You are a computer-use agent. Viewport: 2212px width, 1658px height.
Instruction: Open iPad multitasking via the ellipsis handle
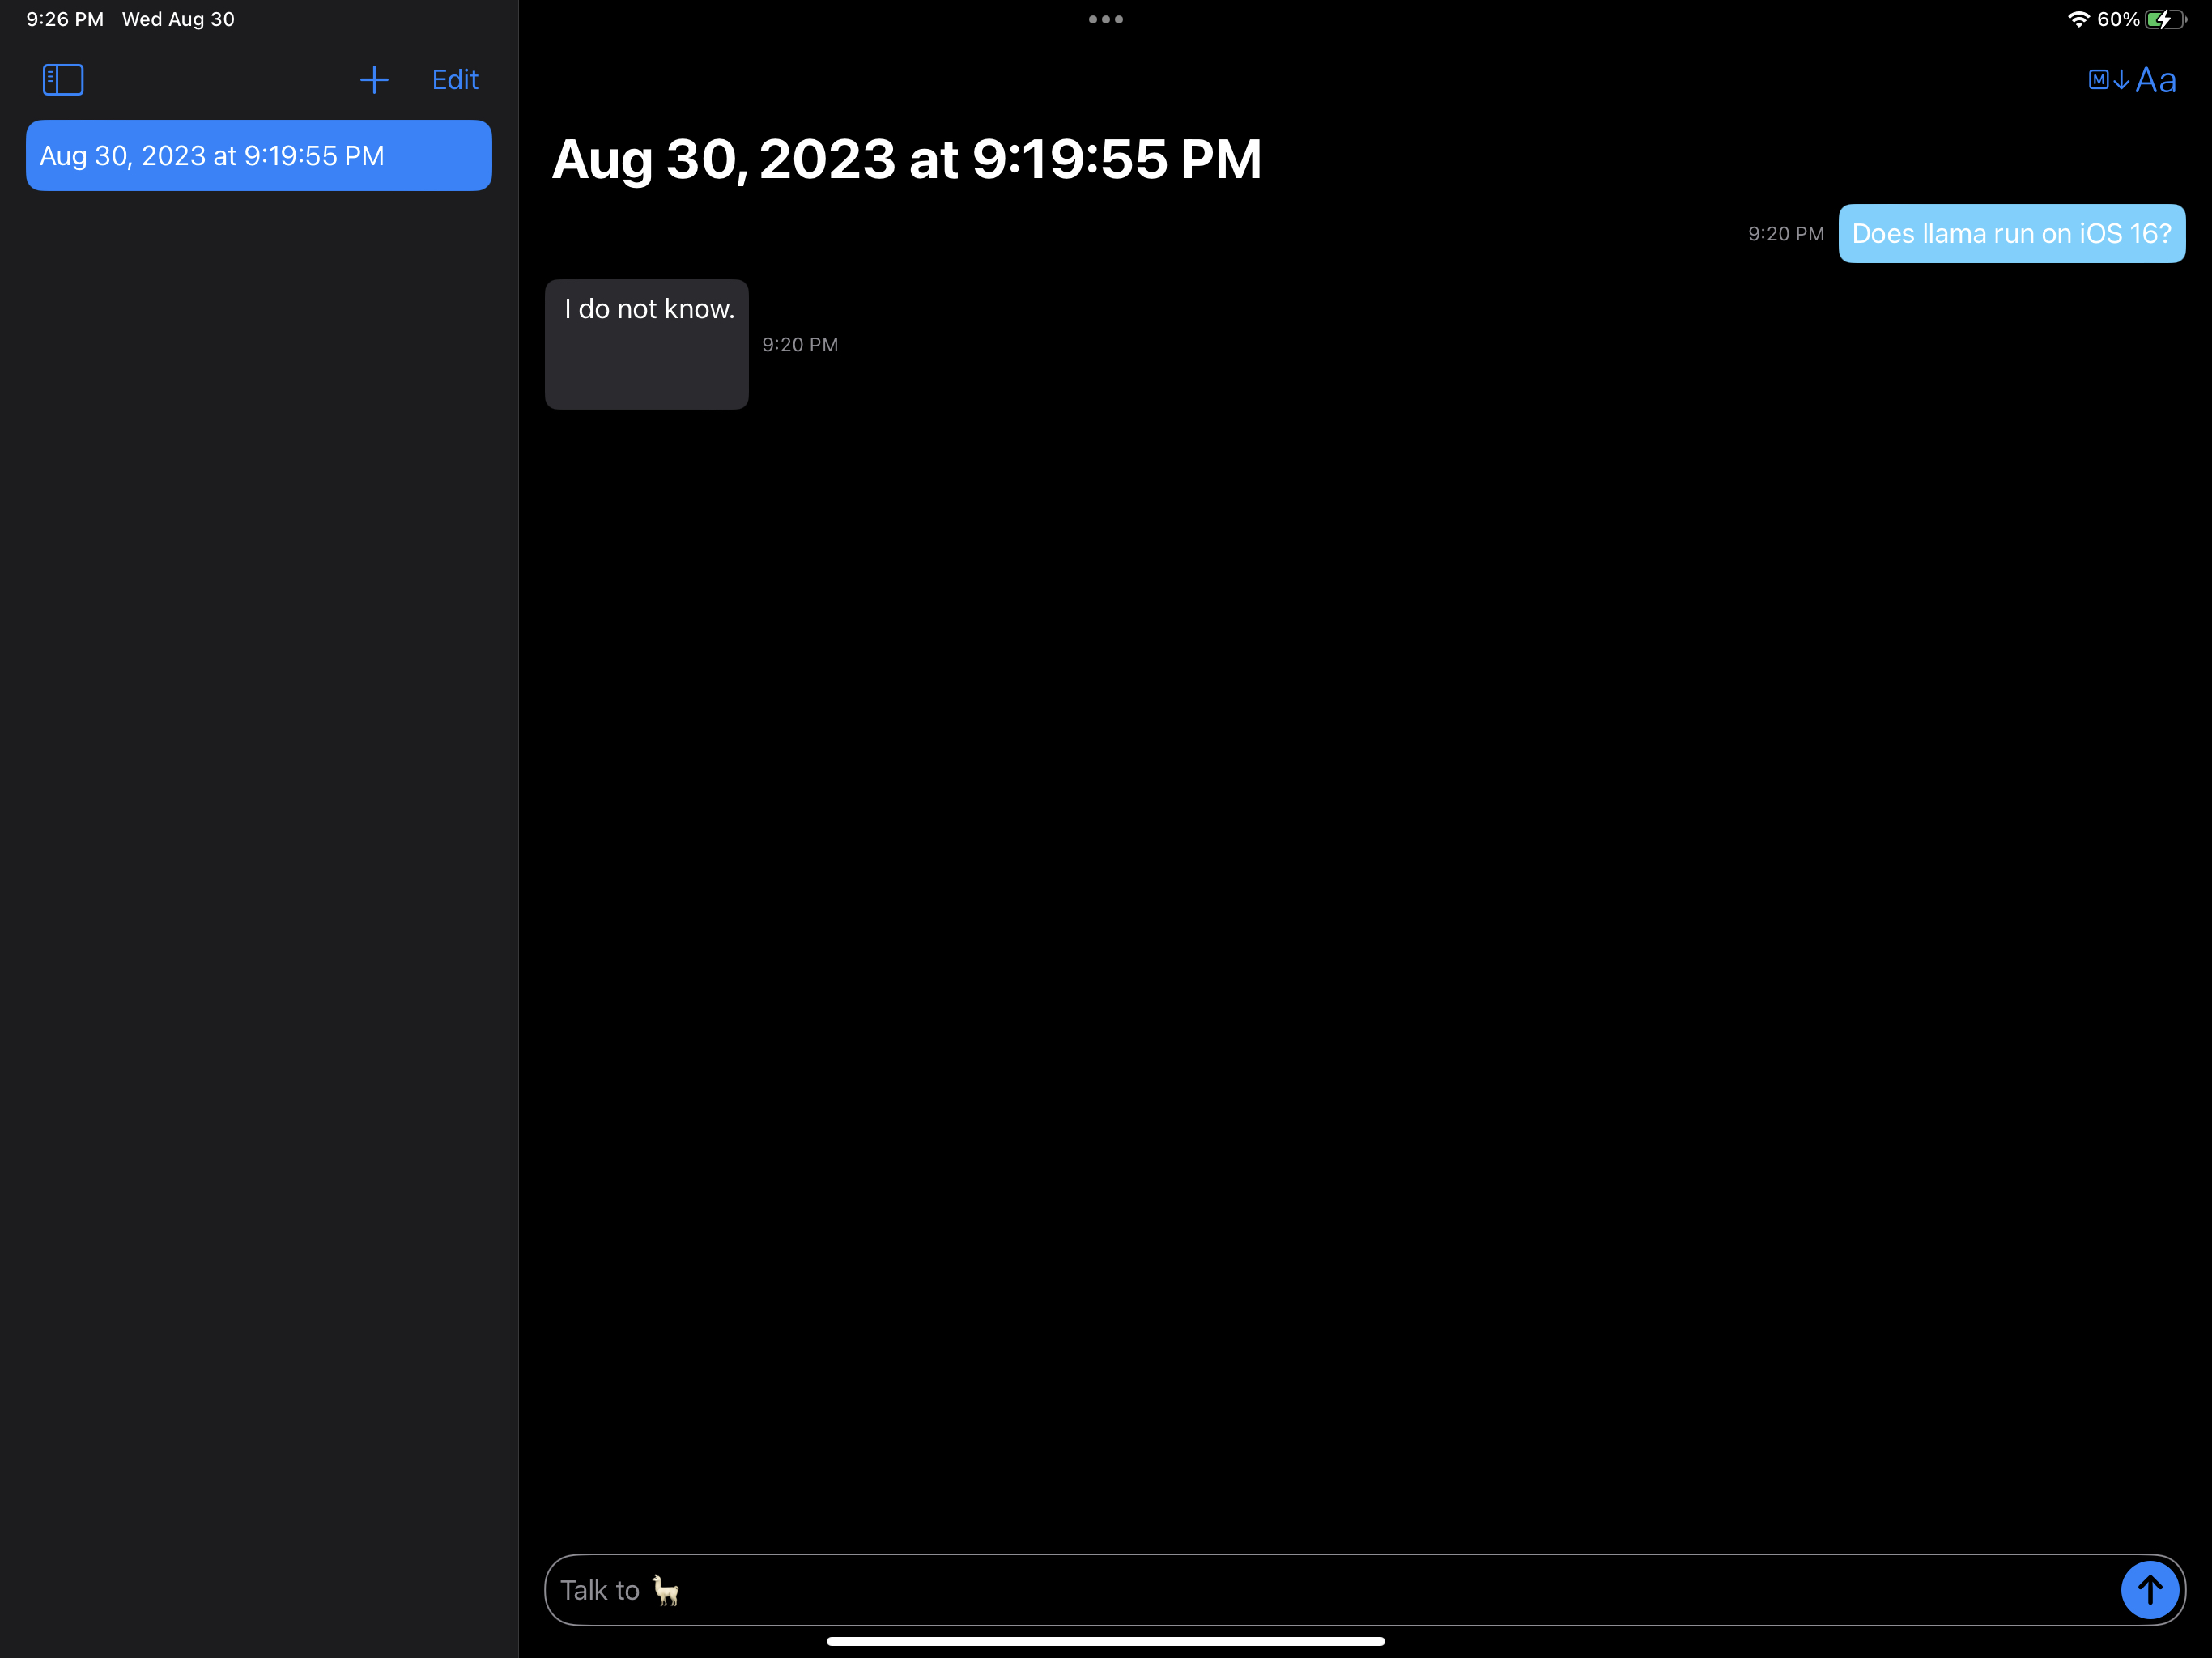pyautogui.click(x=1105, y=19)
